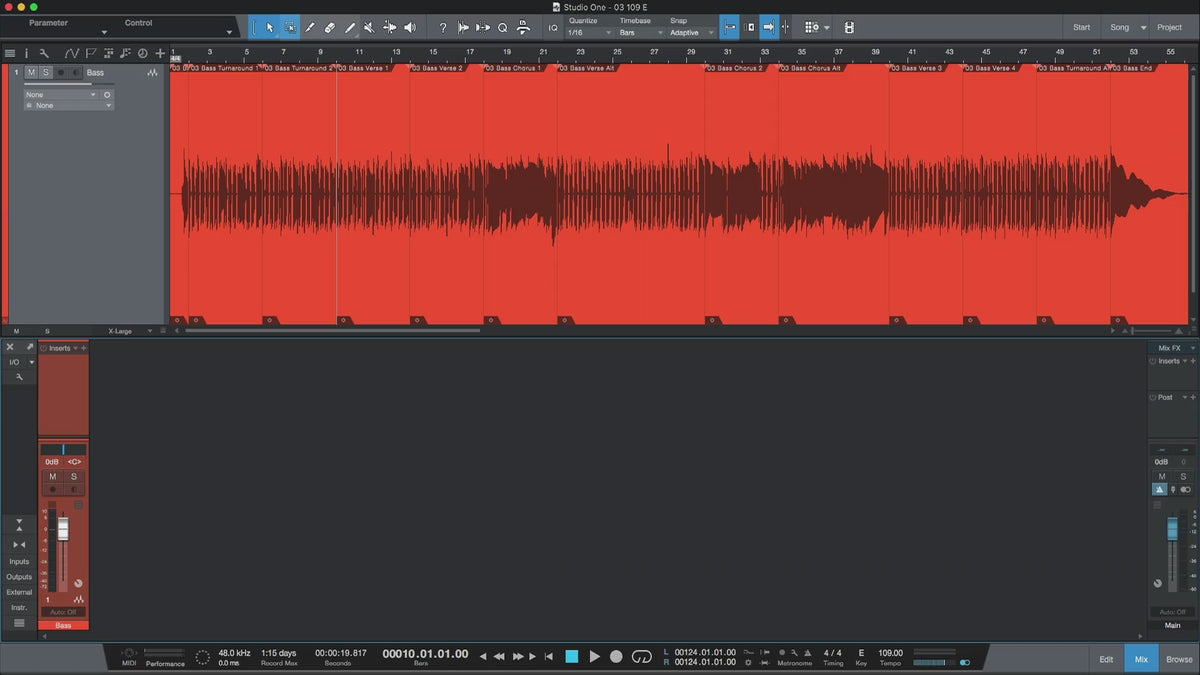The width and height of the screenshot is (1200, 675).
Task: Mute the Bass track in arrangement
Action: (x=31, y=73)
